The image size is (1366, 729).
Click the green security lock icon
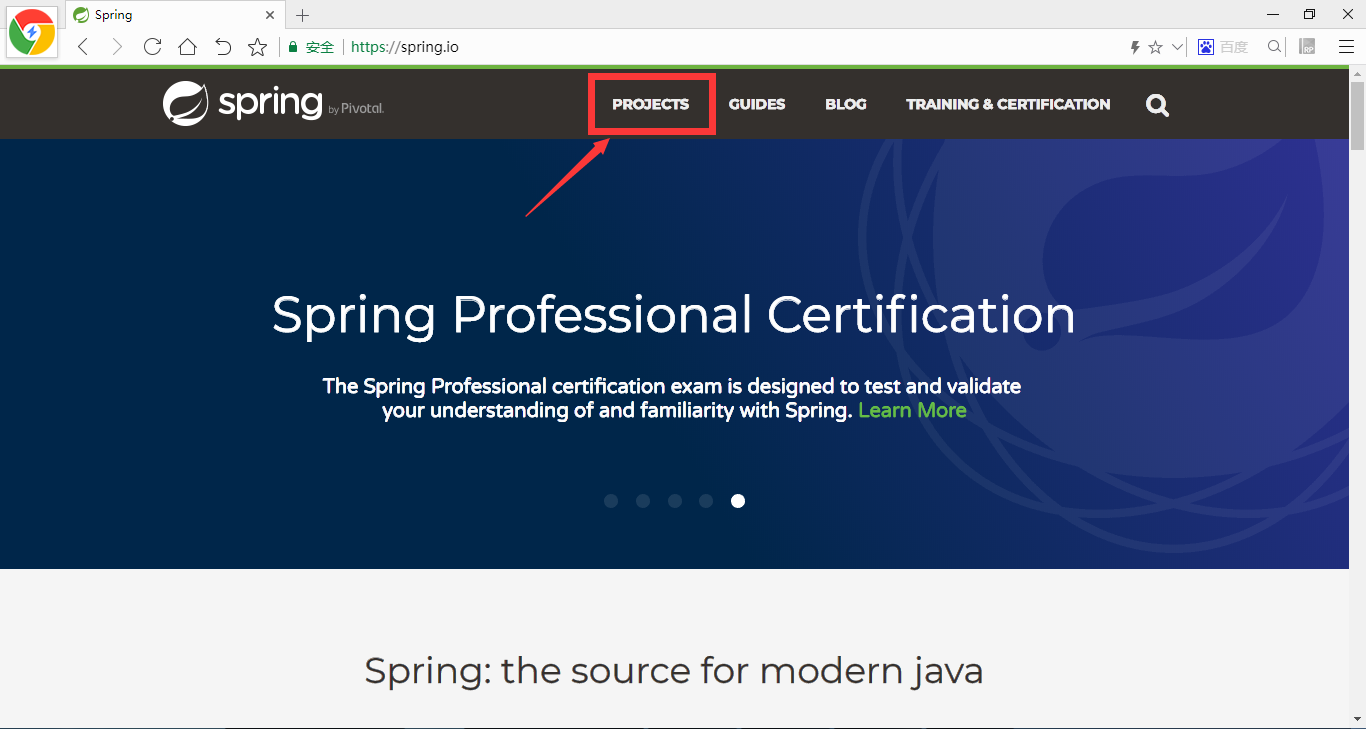pos(293,47)
